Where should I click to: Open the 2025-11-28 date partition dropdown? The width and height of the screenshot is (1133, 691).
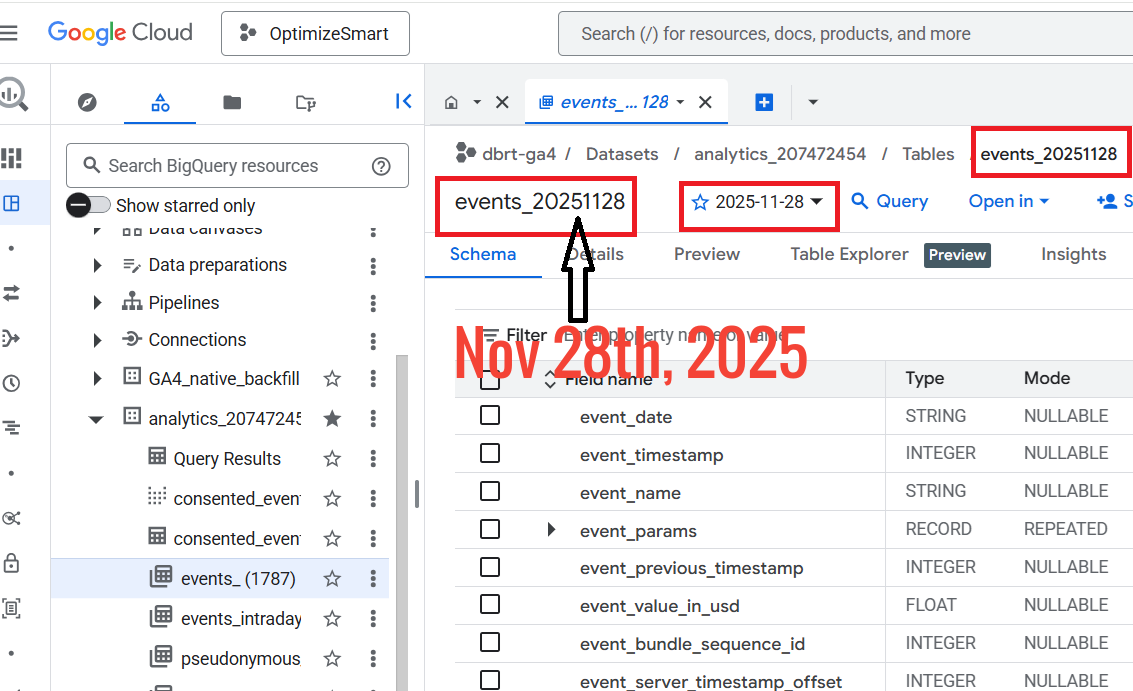click(x=759, y=202)
